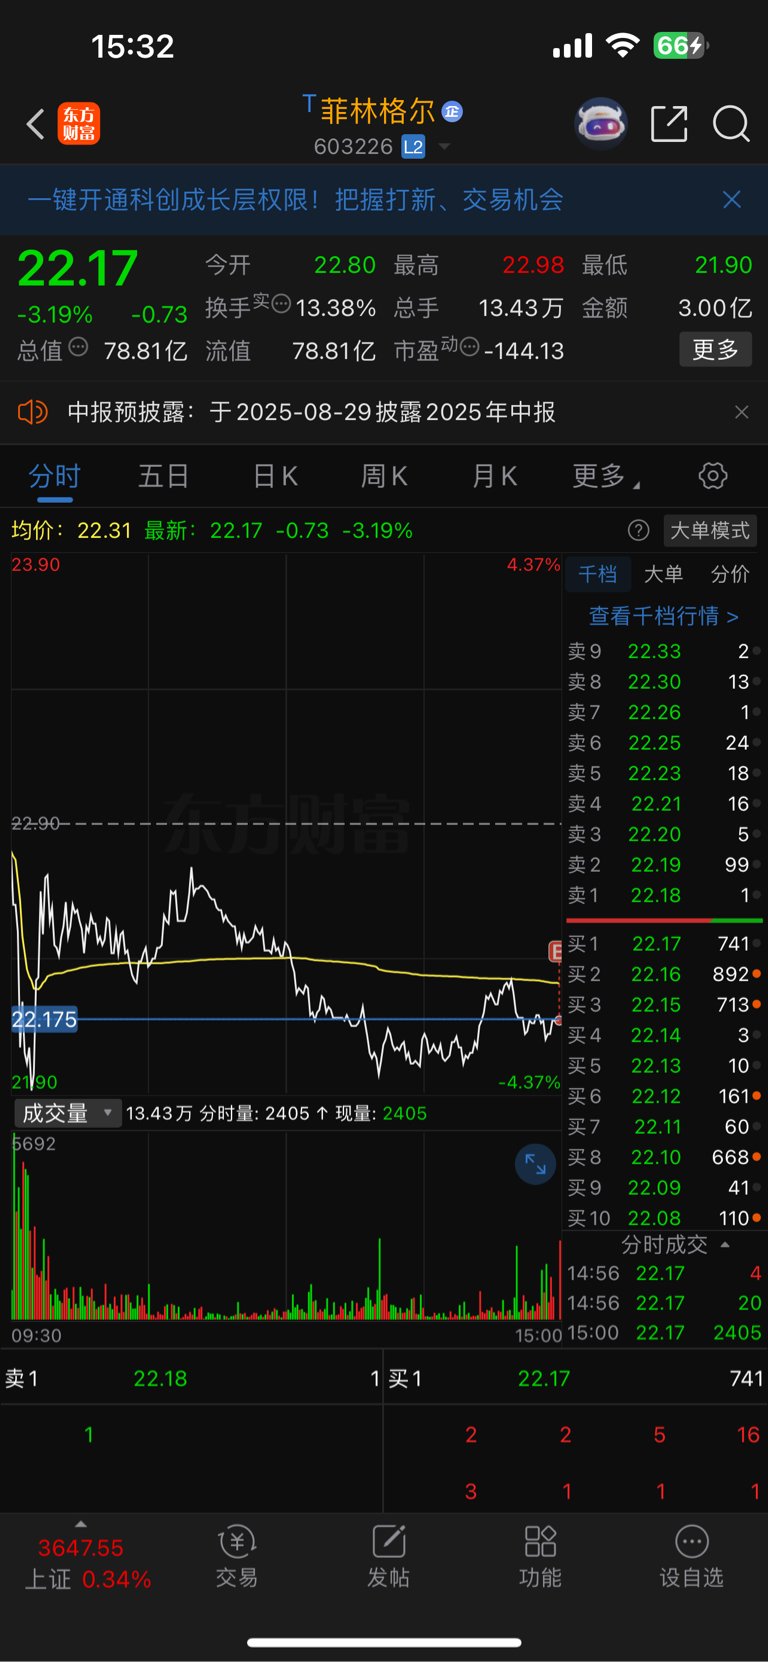Tap the 卖1 22.18 row in order book
The image size is (768, 1662).
(x=664, y=895)
